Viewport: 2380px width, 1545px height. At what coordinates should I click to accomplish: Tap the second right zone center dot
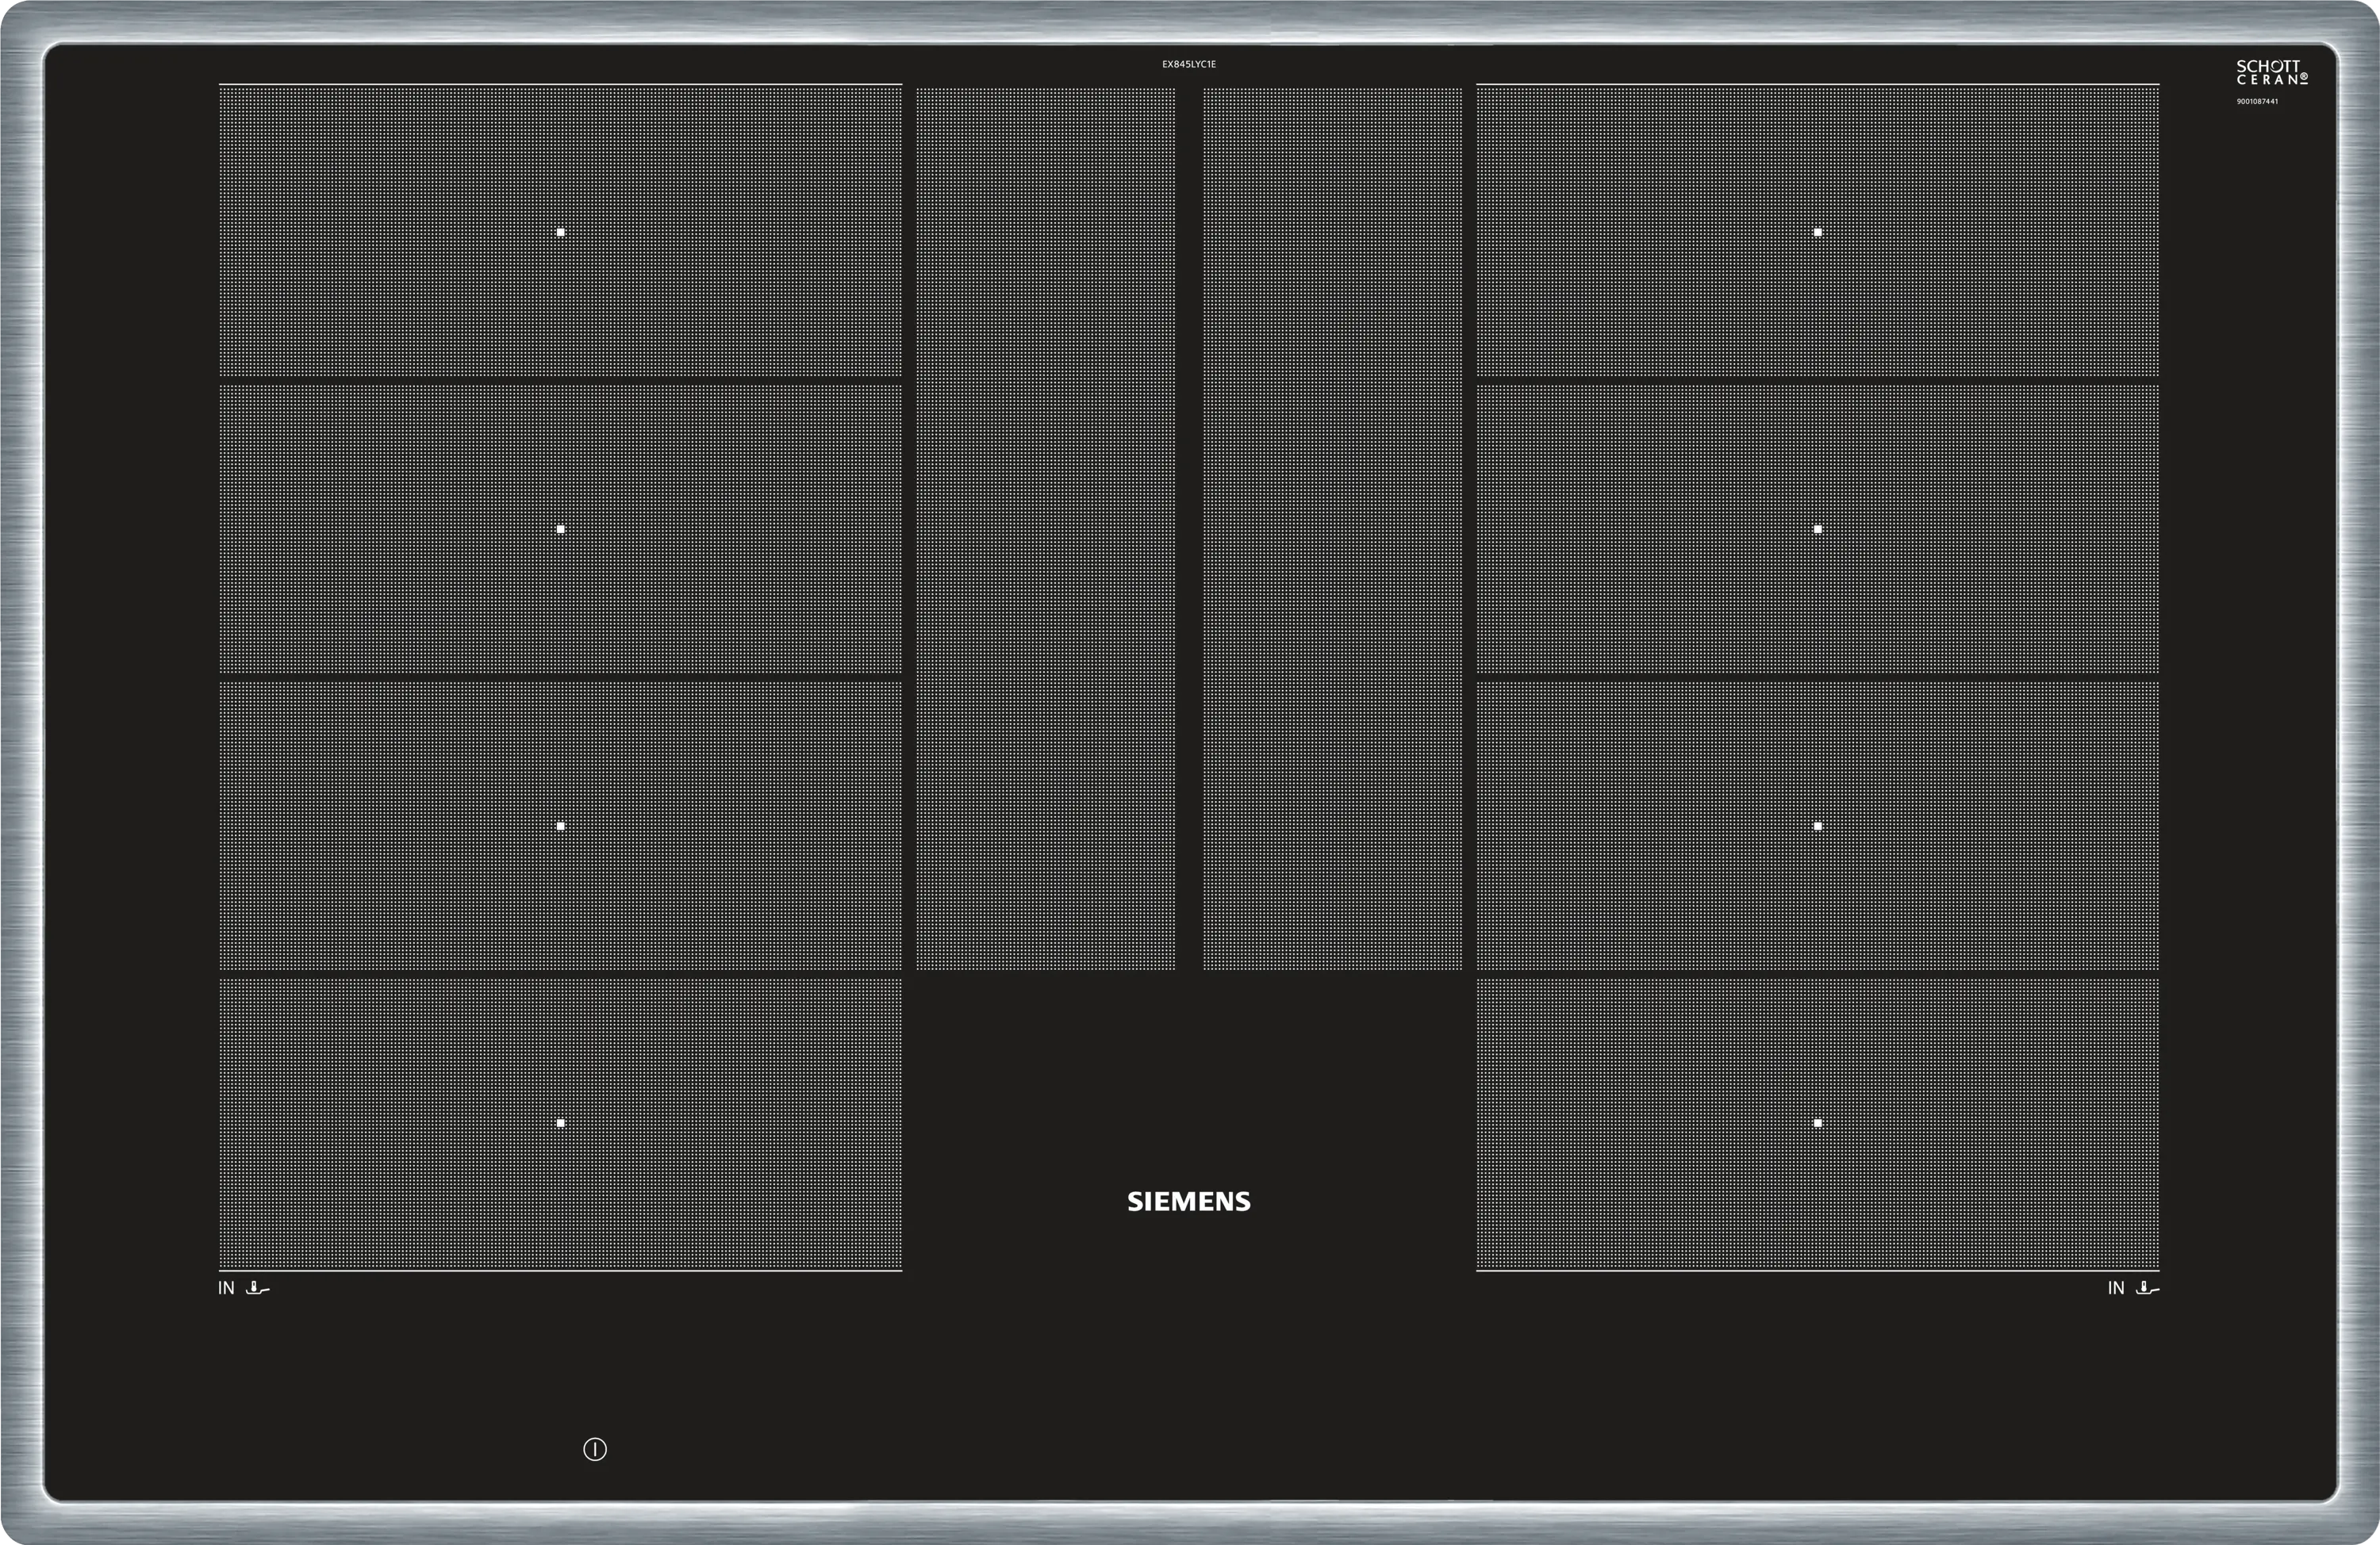coord(1817,529)
